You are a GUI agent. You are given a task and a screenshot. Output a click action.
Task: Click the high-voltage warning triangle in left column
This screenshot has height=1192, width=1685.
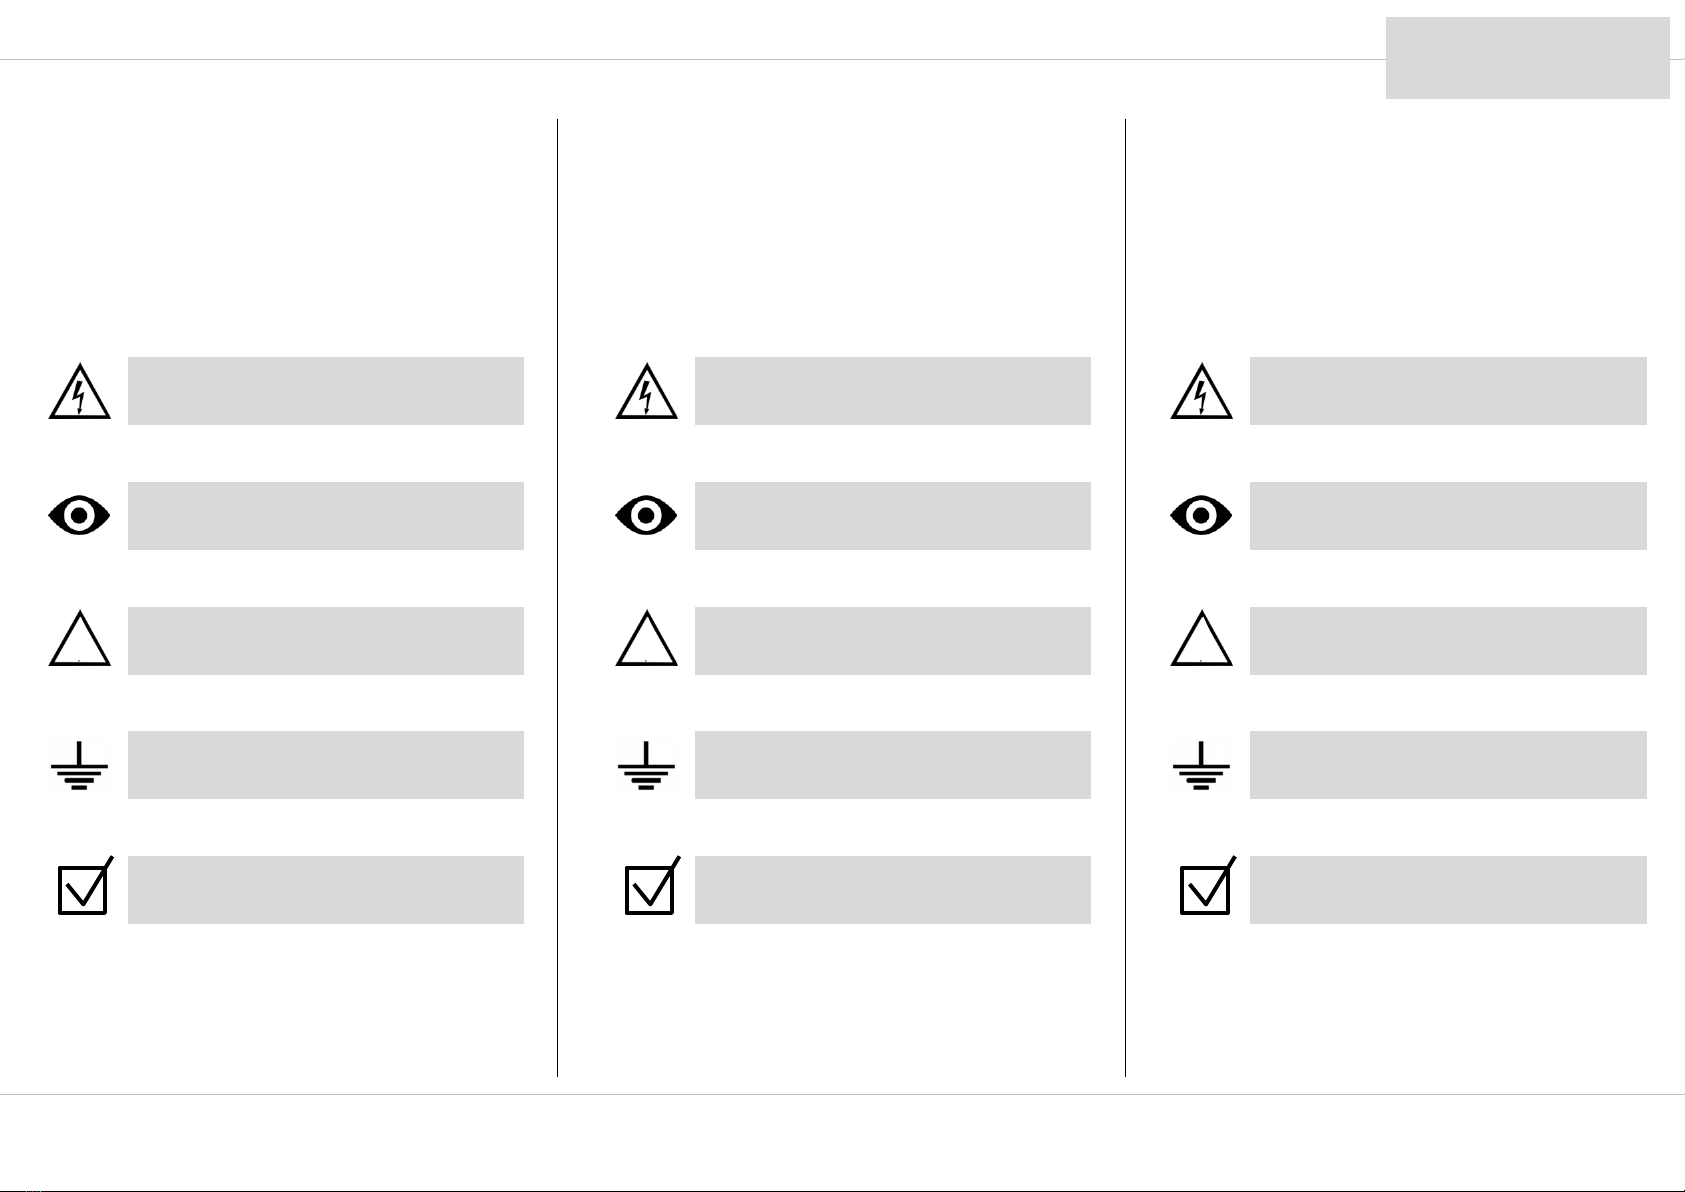point(80,392)
